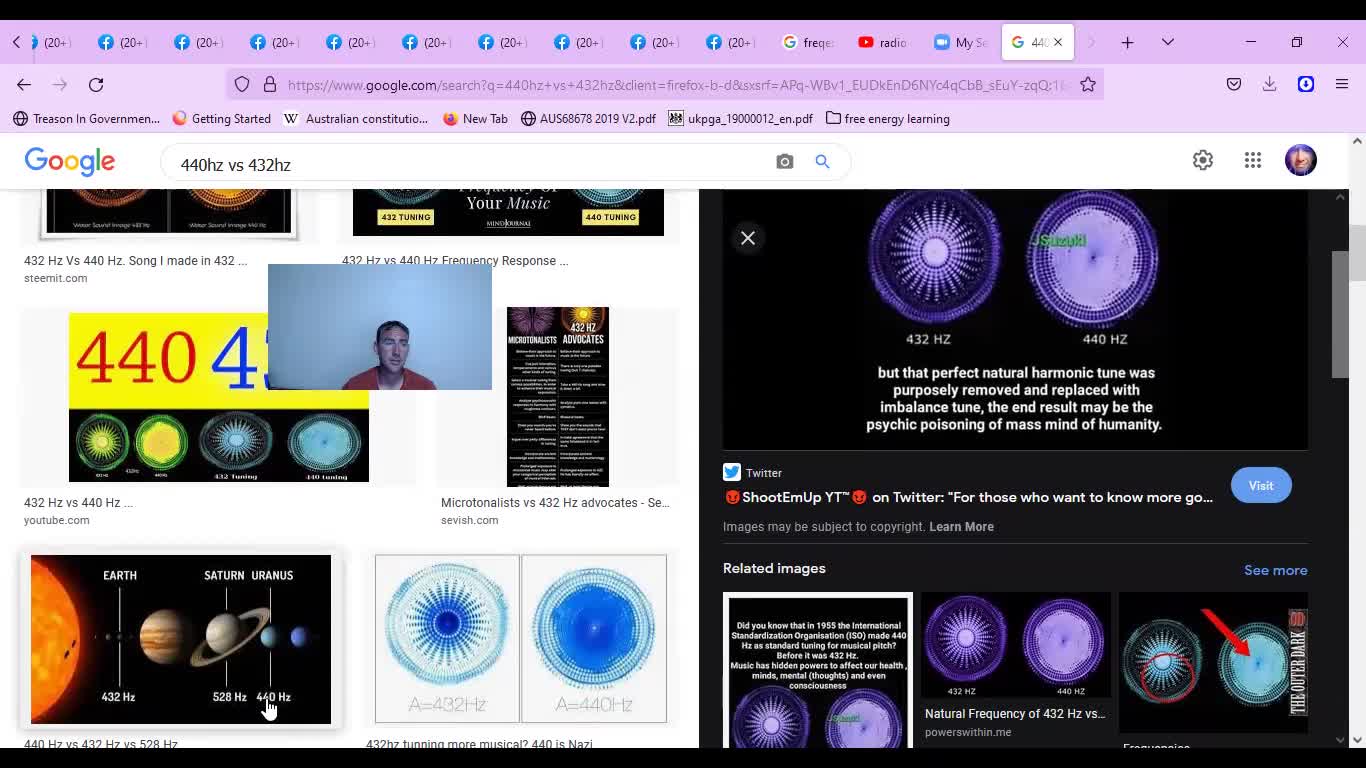Open AUS68678 2019 V2.pdf bookmark
The height and width of the screenshot is (768, 1366).
tap(588, 118)
